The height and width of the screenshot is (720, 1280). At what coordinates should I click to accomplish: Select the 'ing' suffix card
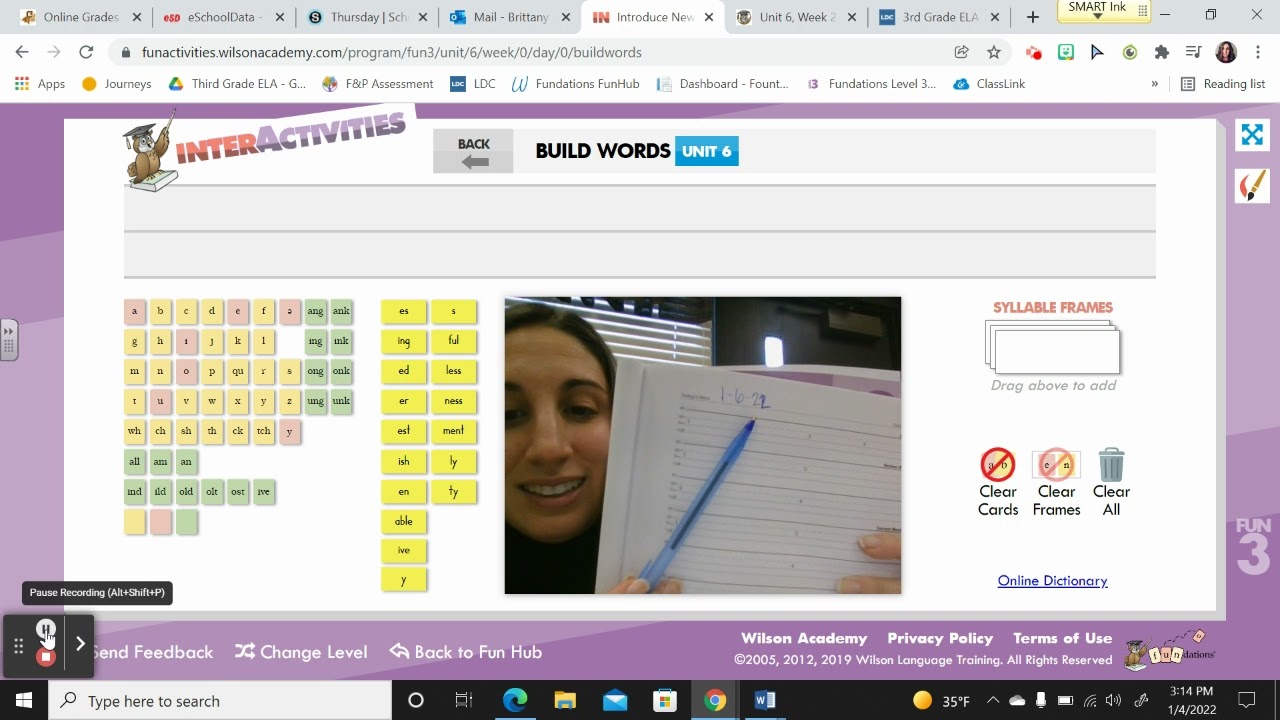[404, 341]
